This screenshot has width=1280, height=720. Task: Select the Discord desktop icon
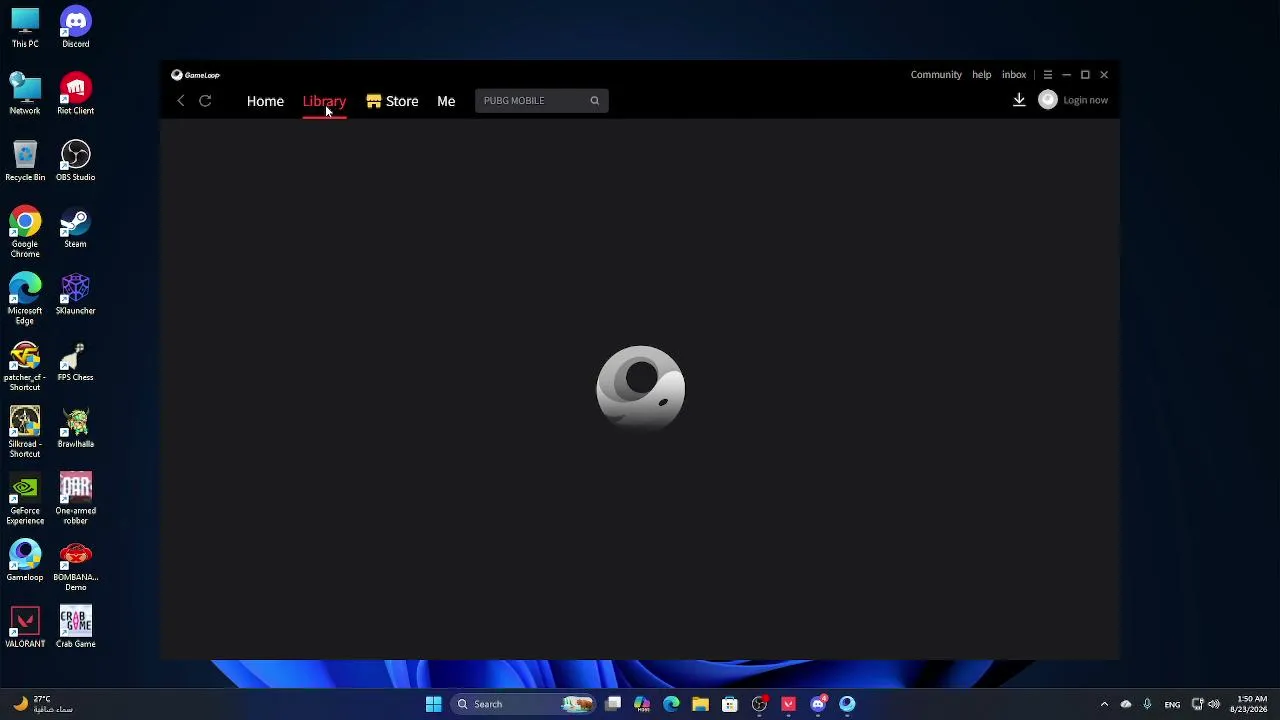pos(75,28)
